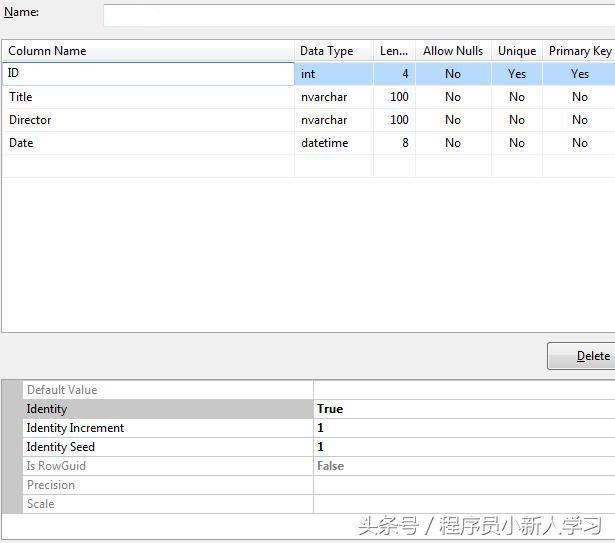Click length 100 in Director row
The width and height of the screenshot is (615, 543).
394,120
